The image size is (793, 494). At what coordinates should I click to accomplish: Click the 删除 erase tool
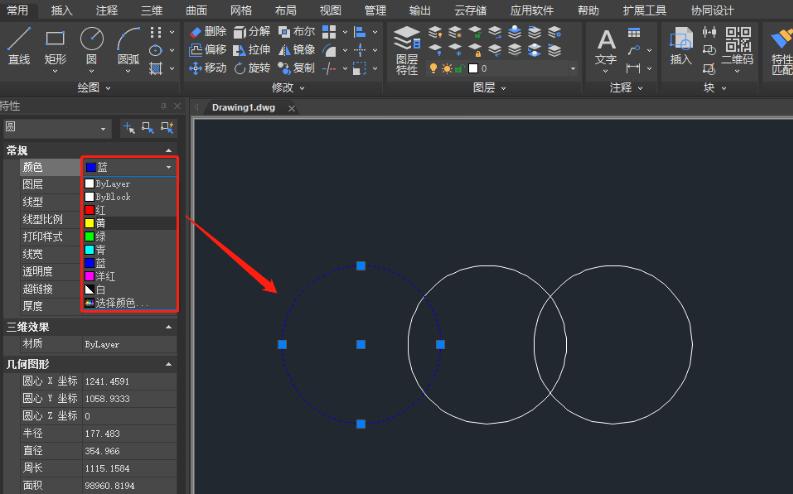pos(207,32)
